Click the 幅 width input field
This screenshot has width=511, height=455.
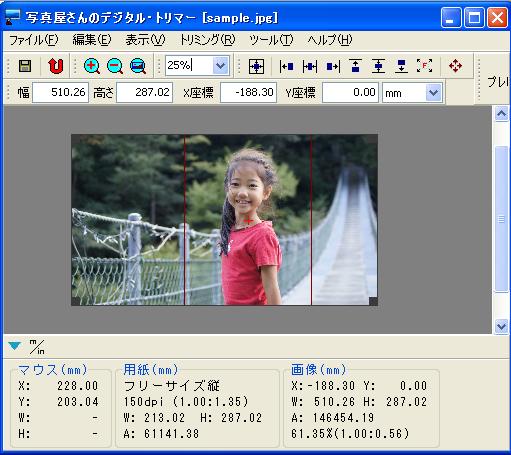pos(60,92)
